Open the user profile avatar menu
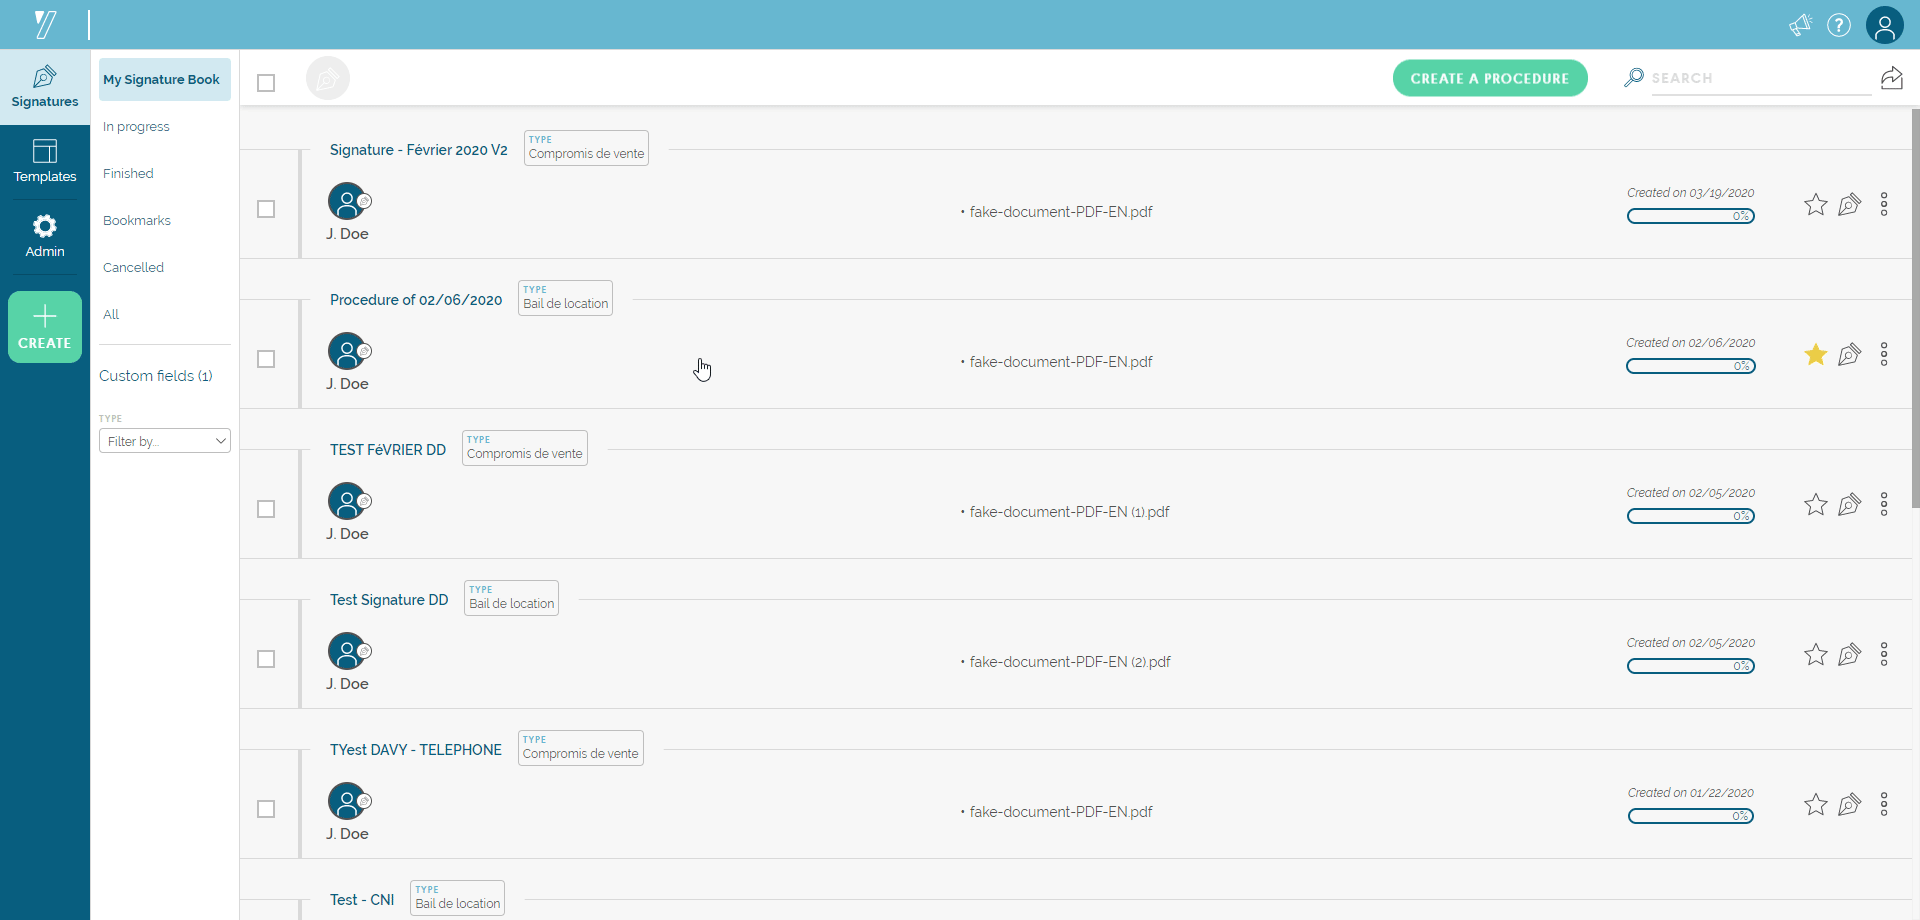The width and height of the screenshot is (1920, 920). click(x=1885, y=25)
